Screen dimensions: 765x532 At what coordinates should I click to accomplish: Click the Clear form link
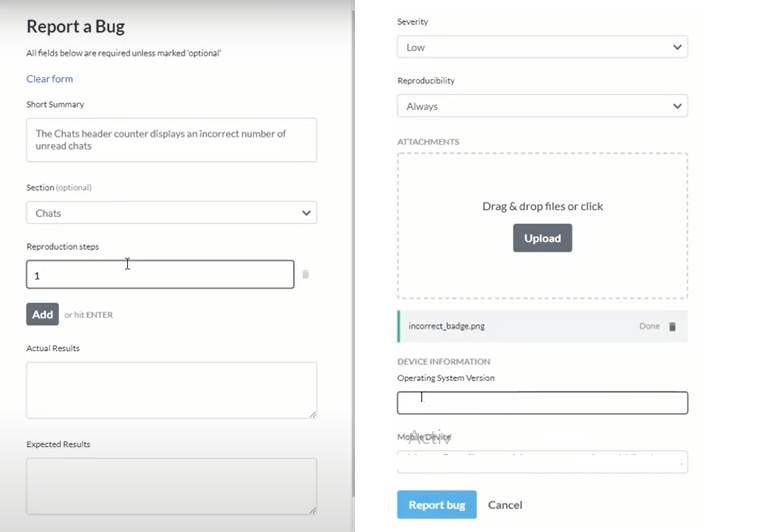point(50,79)
